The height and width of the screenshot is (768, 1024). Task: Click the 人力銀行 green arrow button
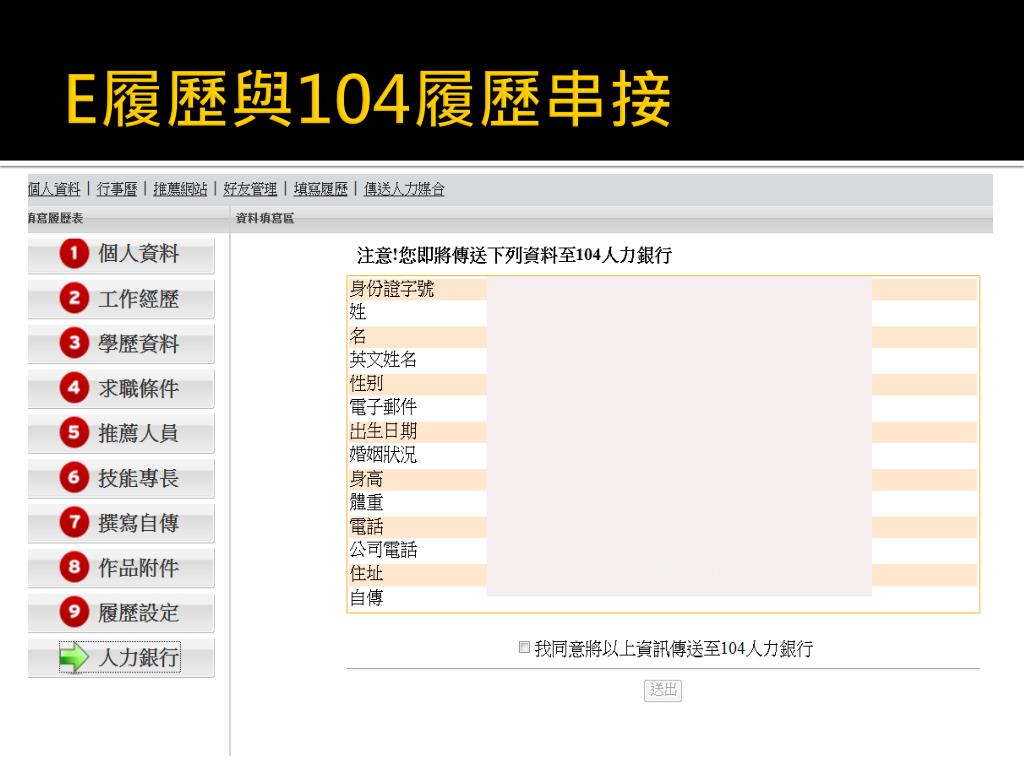121,657
